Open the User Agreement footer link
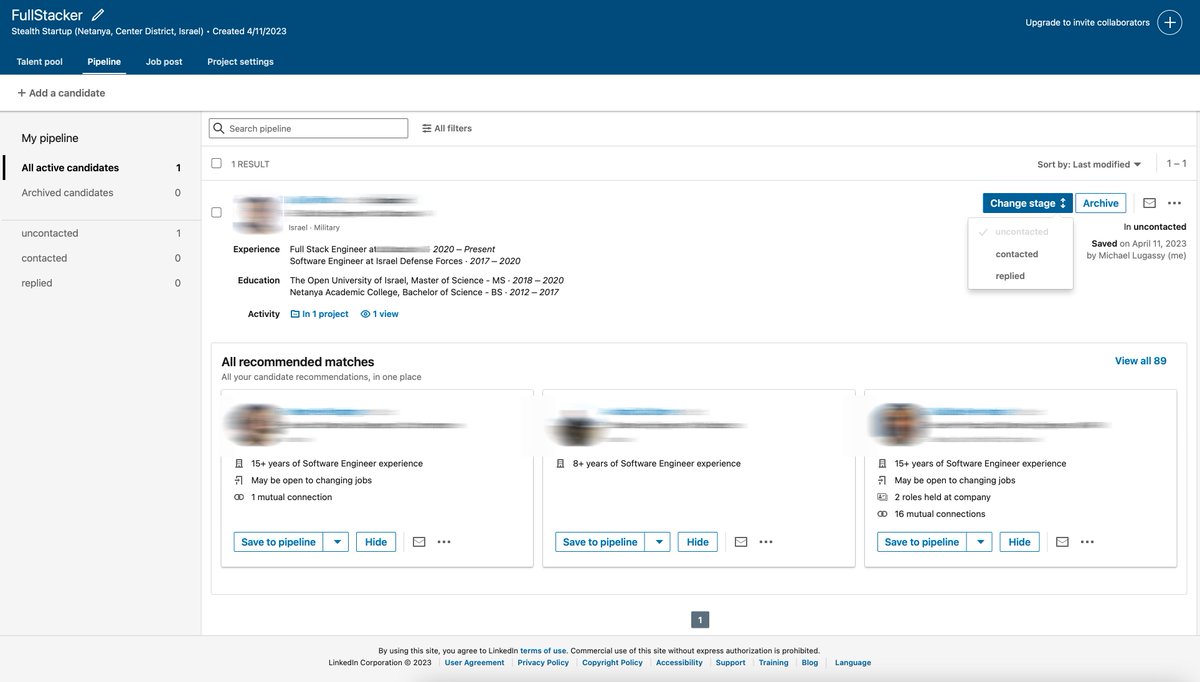1200x682 pixels. click(475, 662)
